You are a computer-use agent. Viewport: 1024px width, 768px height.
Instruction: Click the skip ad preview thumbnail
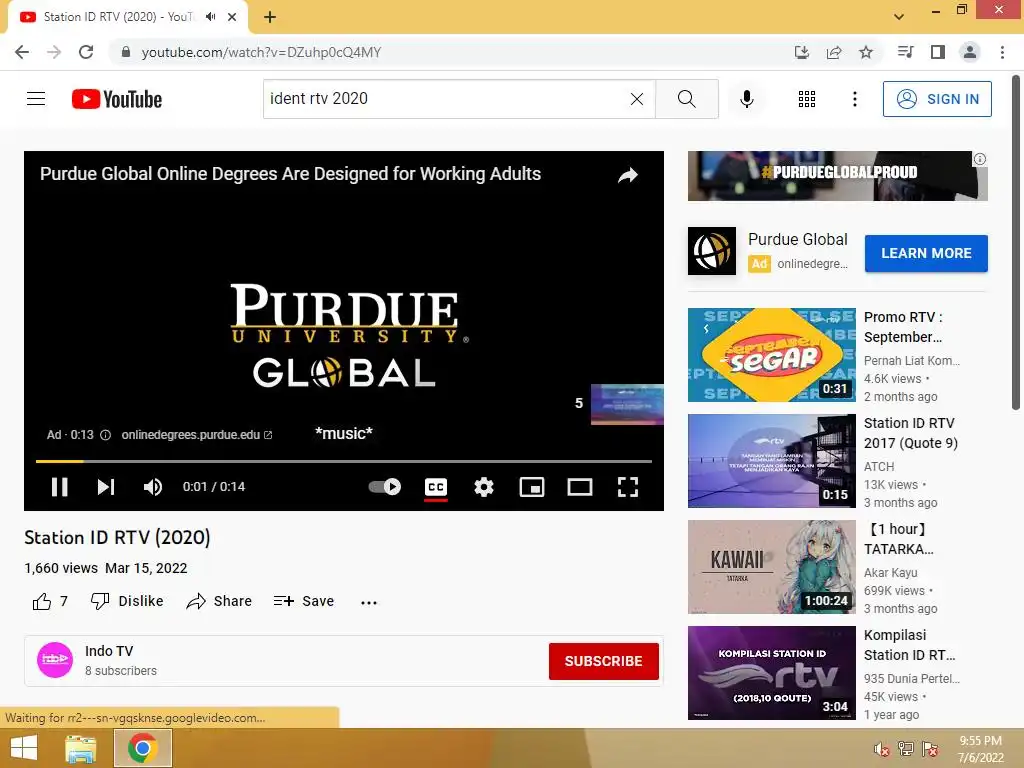[x=627, y=404]
